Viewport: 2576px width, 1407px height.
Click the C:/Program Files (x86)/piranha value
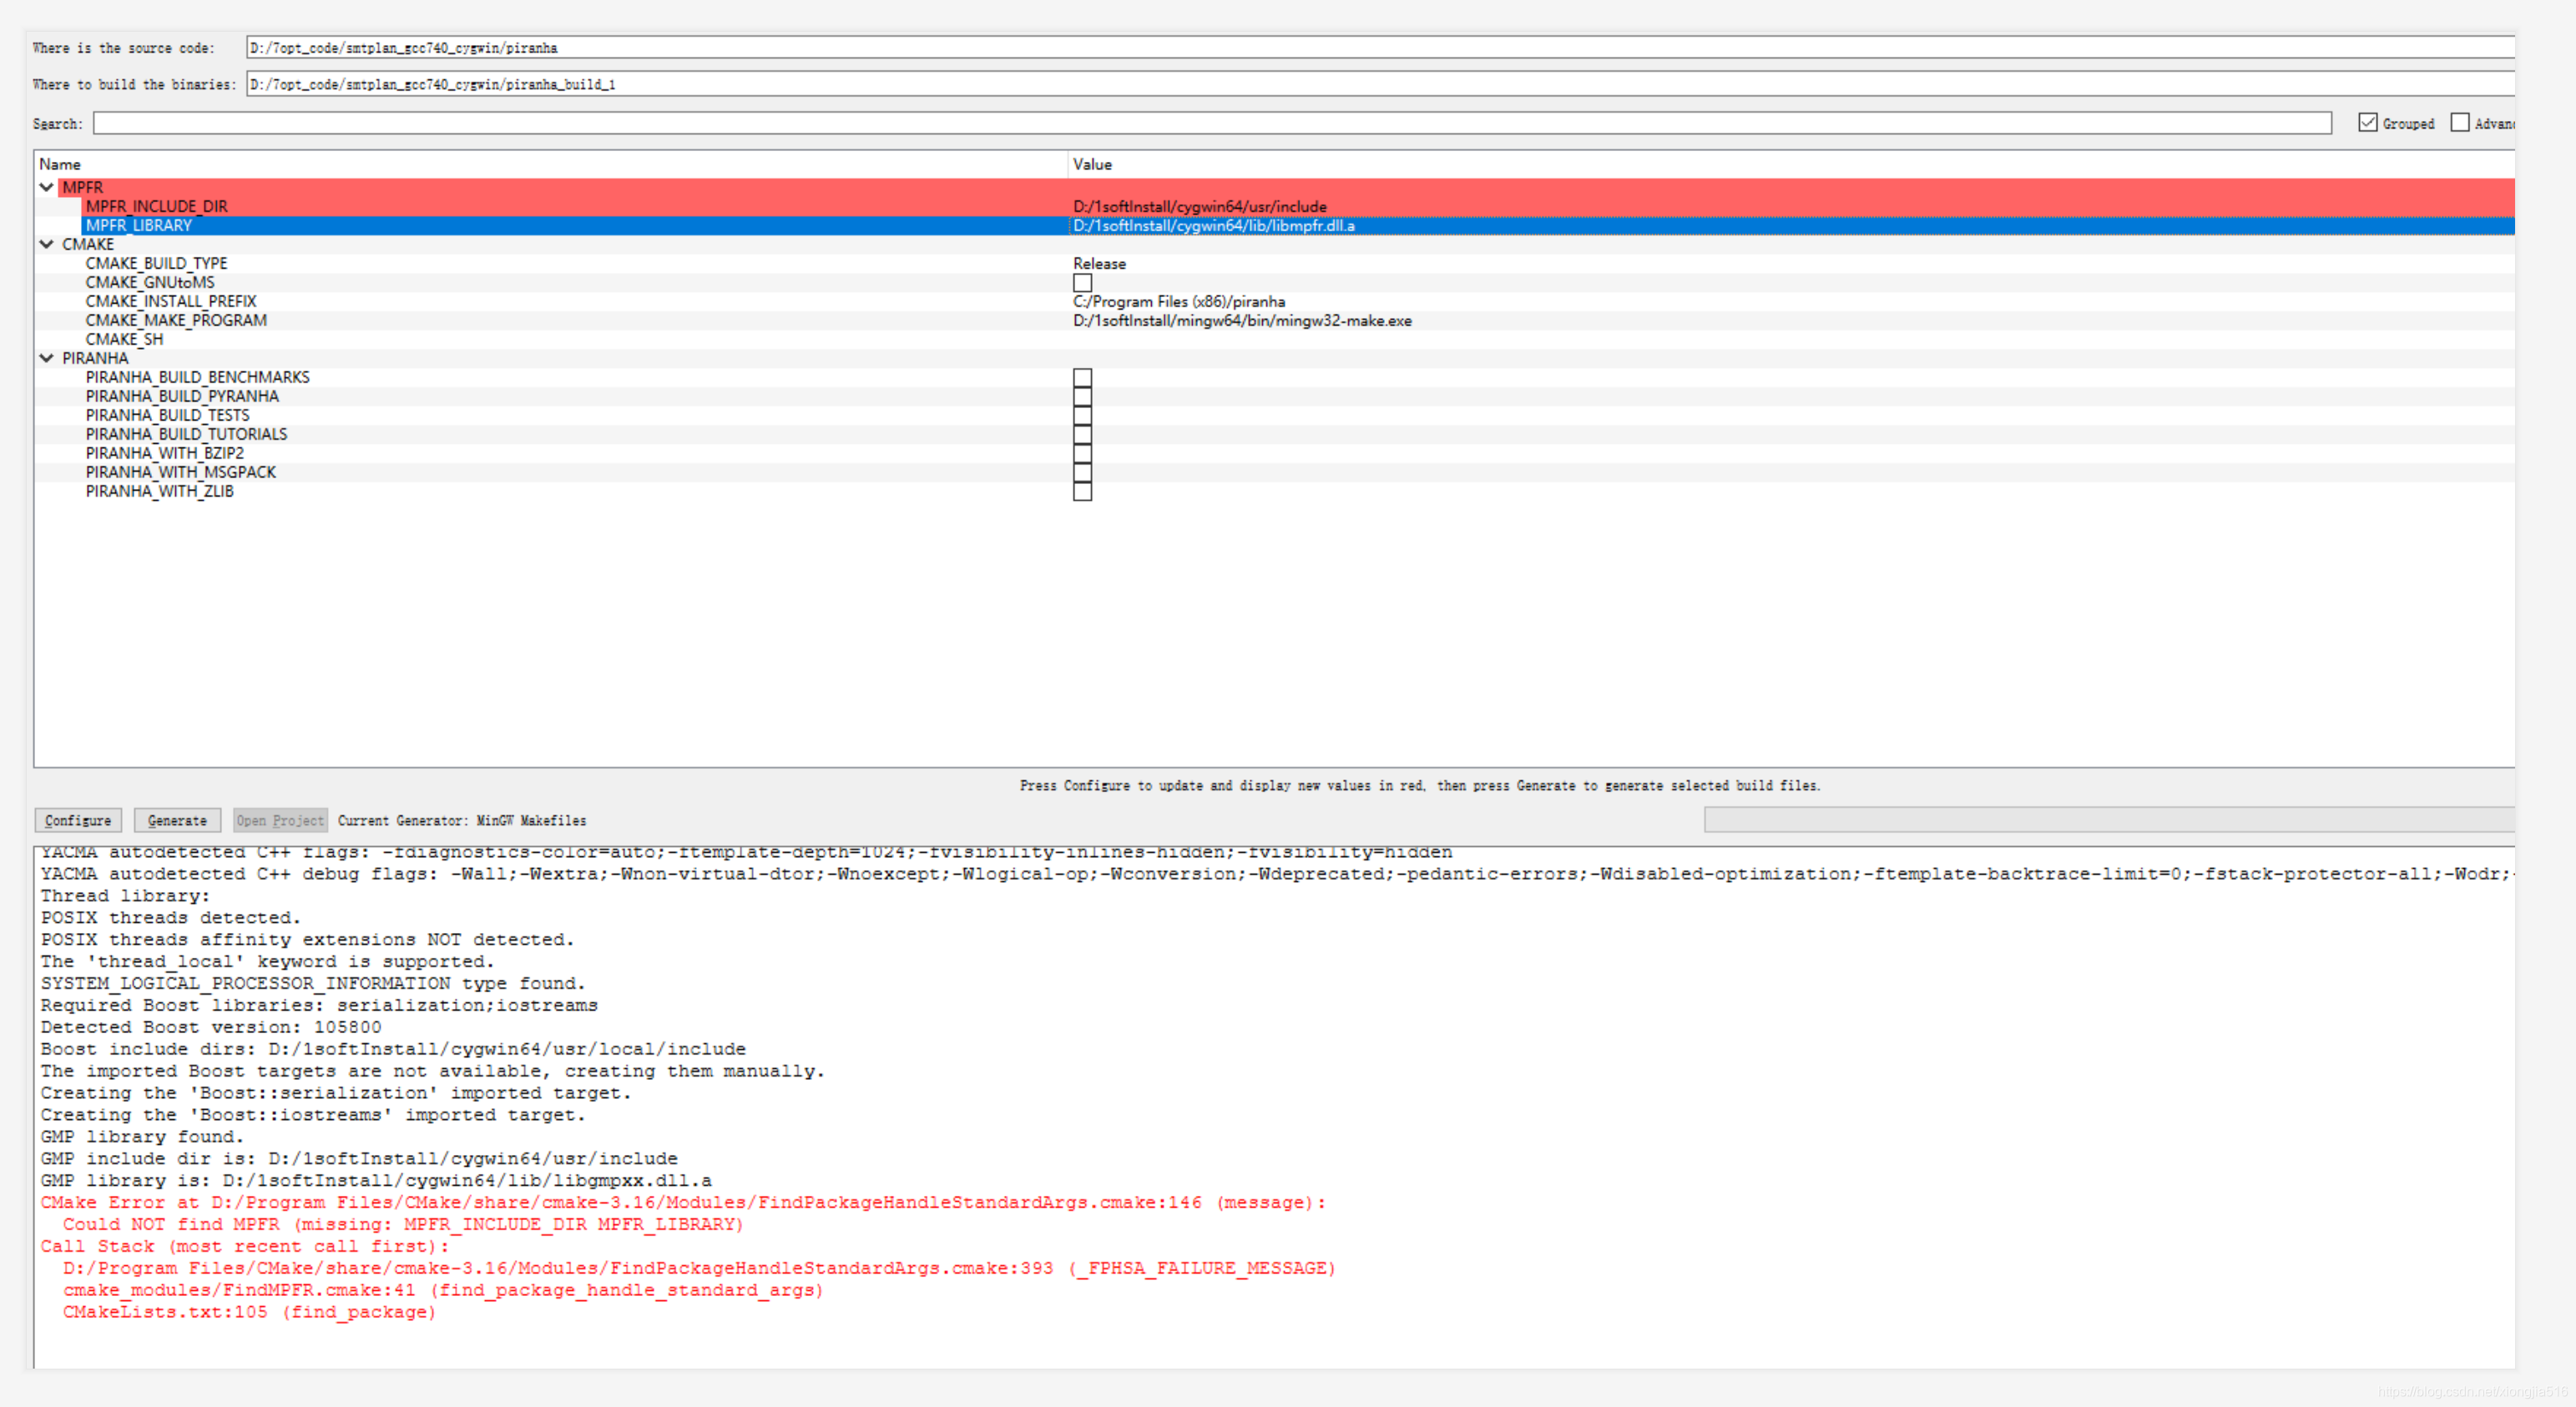[x=1179, y=302]
